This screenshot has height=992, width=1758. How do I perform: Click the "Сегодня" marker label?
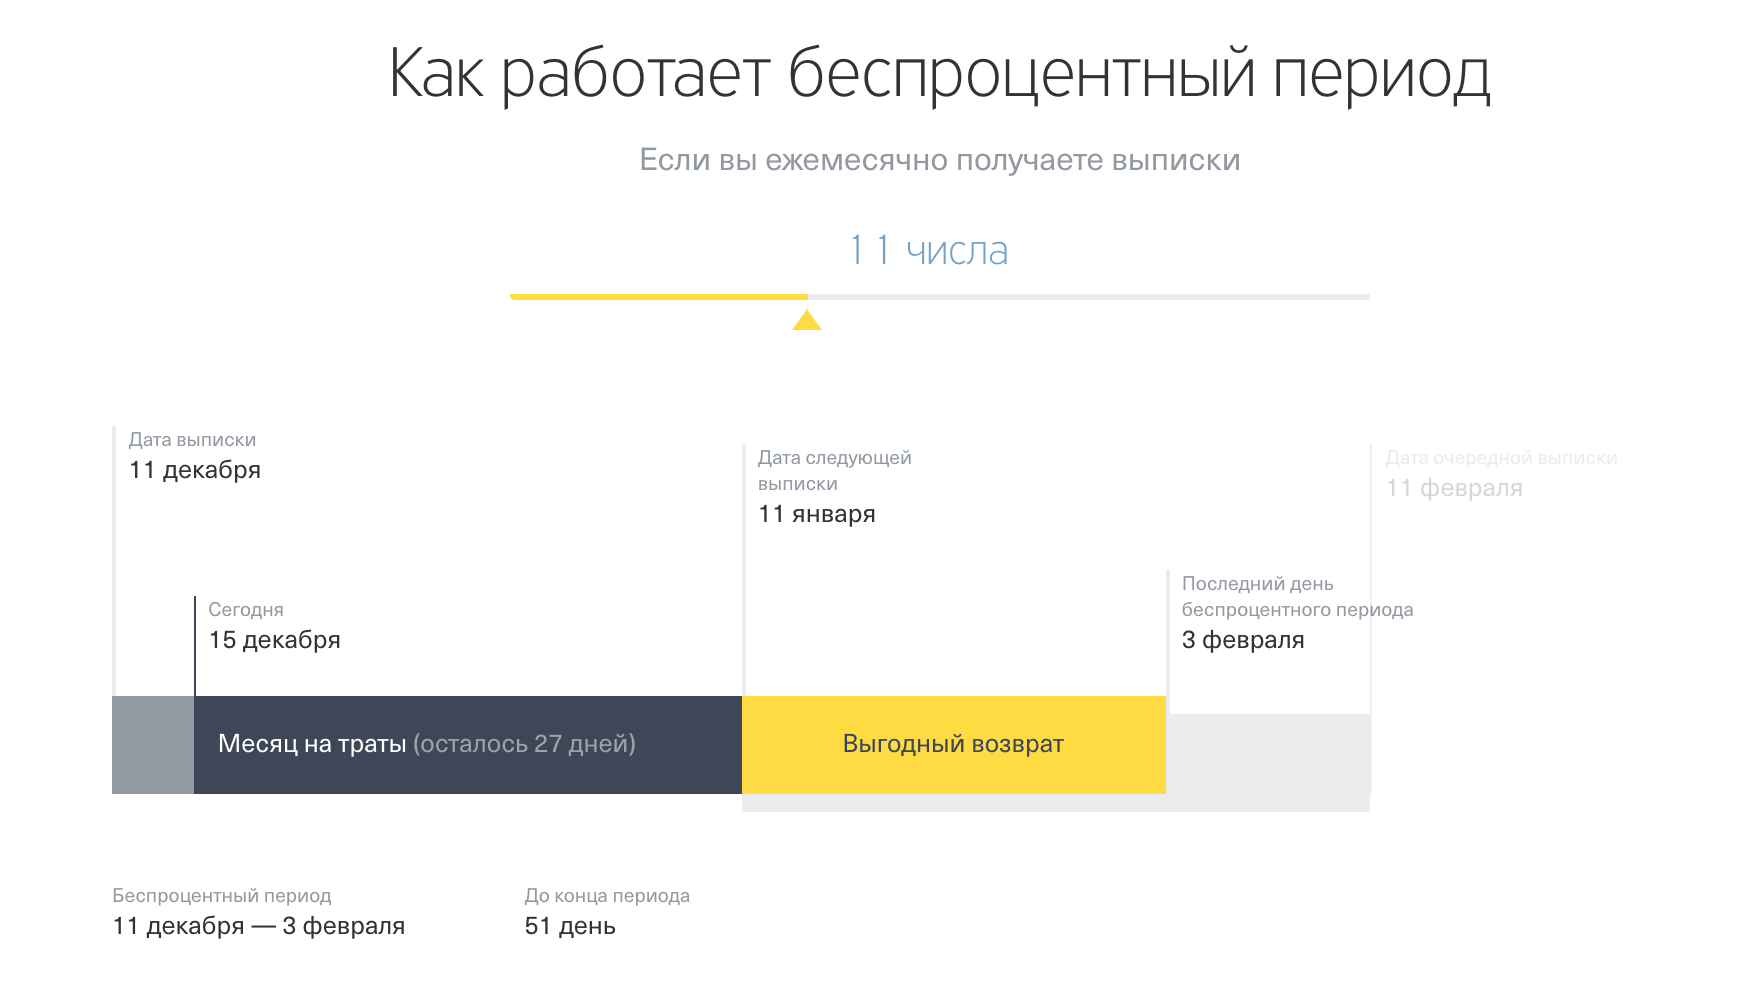246,610
